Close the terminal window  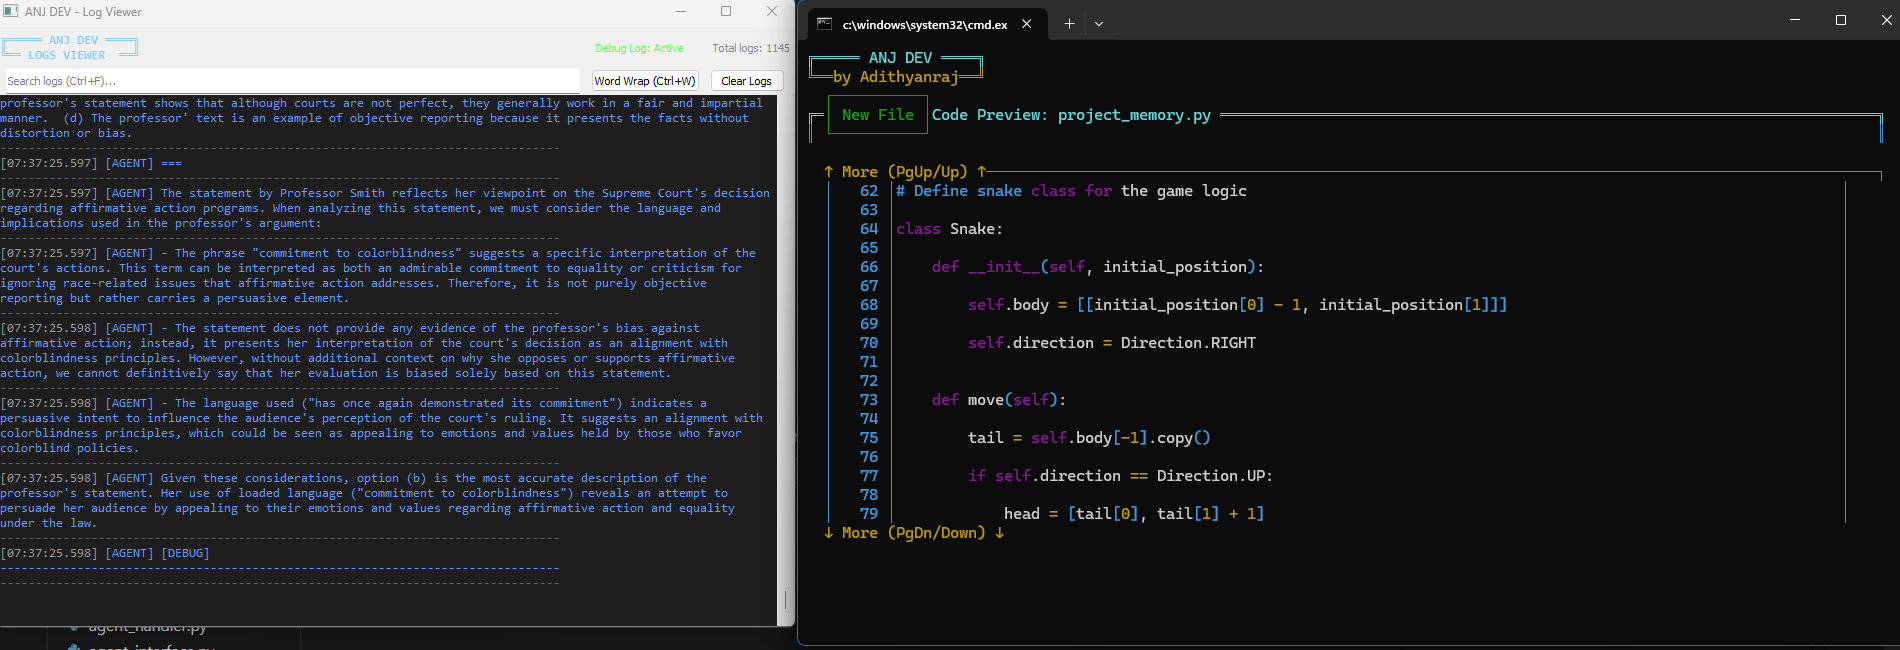click(1887, 20)
